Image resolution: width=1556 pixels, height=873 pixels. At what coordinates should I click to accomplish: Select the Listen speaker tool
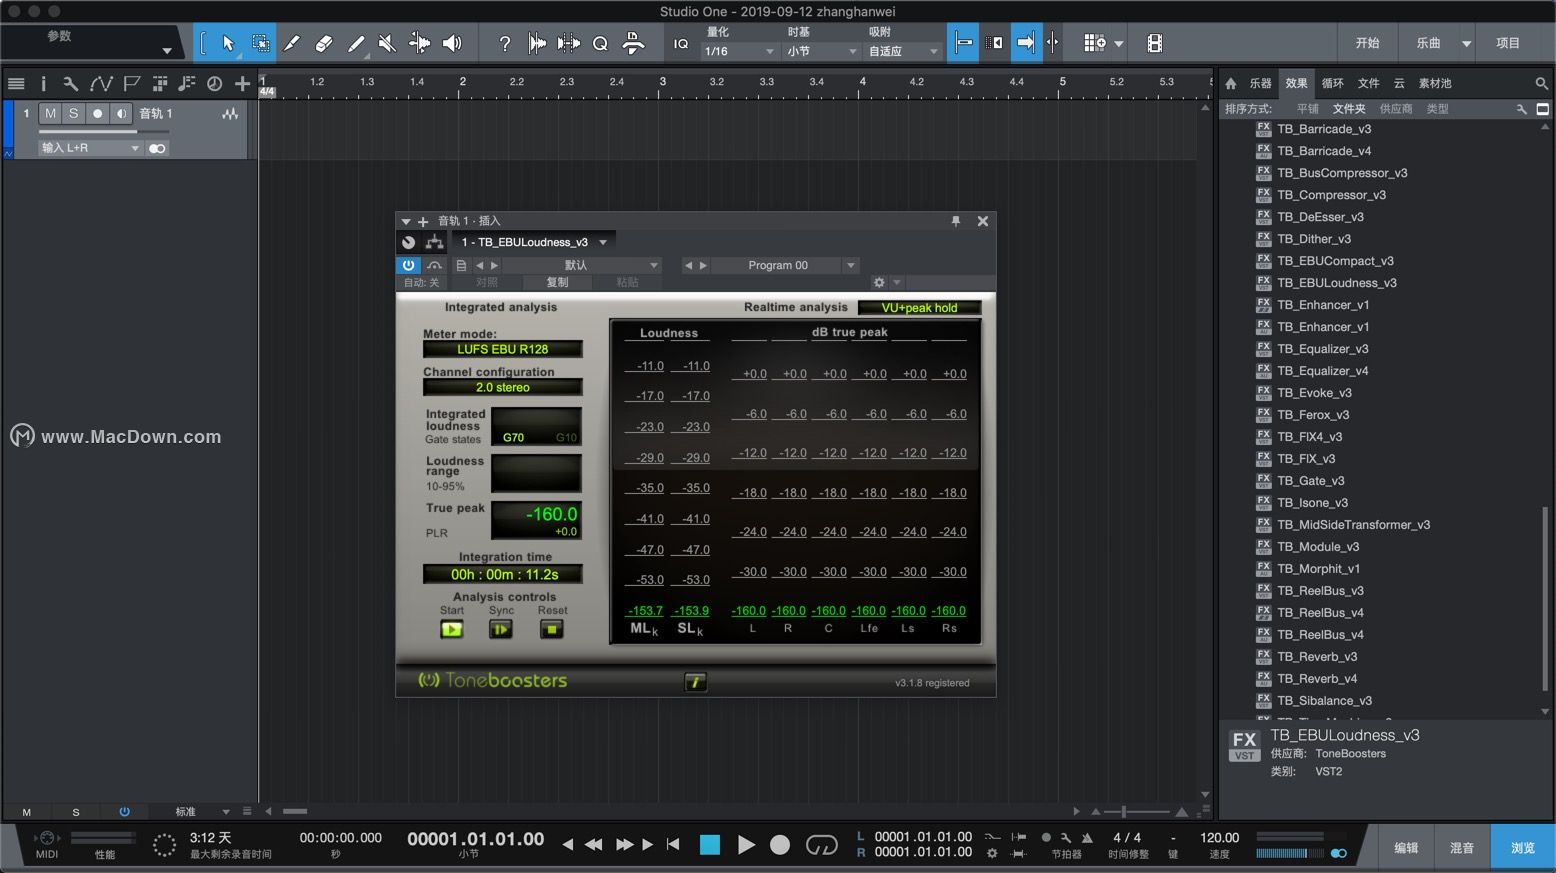coord(452,43)
